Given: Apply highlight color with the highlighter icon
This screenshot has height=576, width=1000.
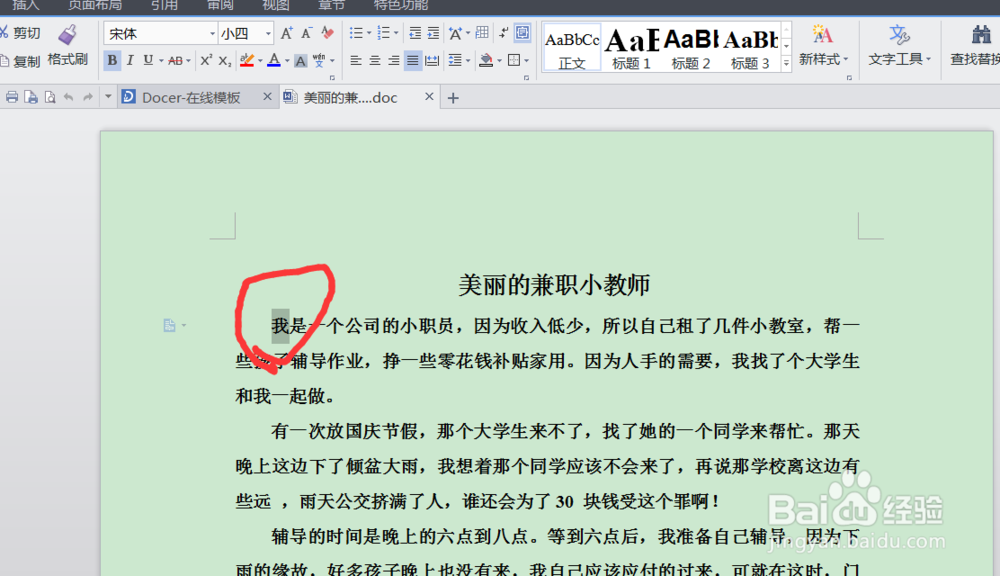Looking at the screenshot, I should 249,61.
